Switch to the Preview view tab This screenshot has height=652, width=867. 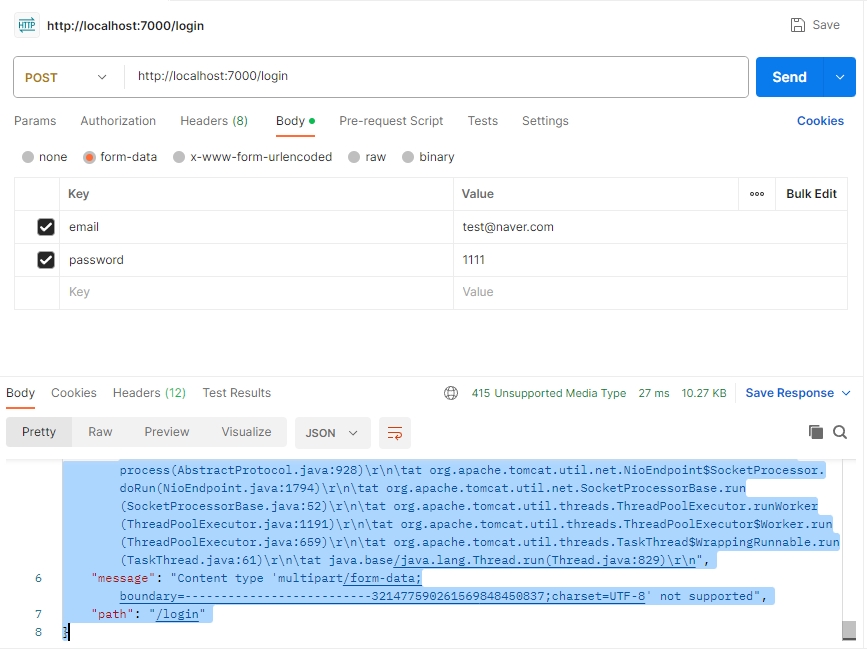click(166, 432)
